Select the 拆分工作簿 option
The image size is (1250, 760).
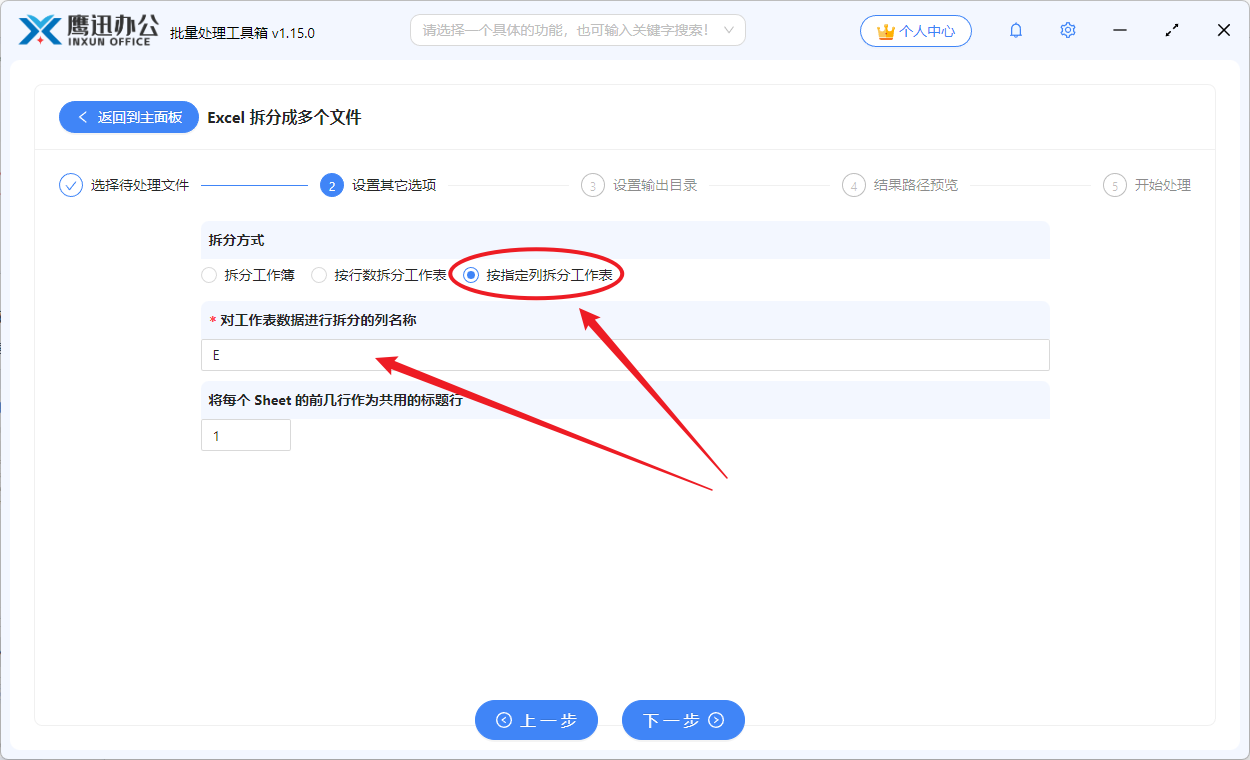209,274
